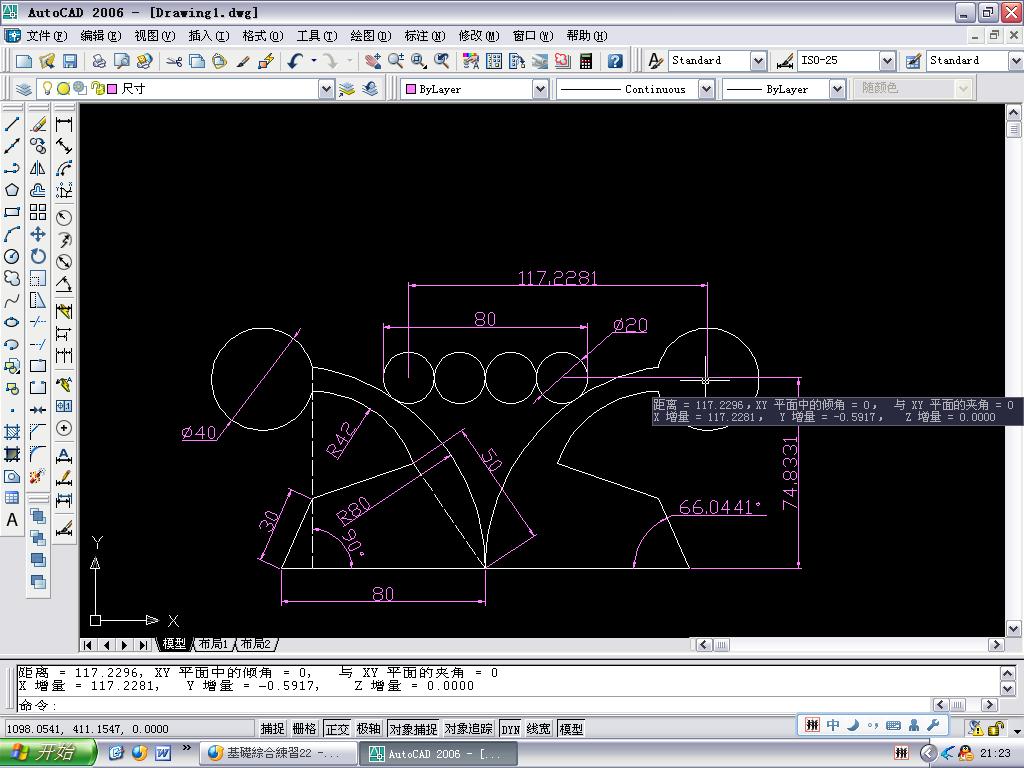
Task: Select the Move modify tool
Action: [x=38, y=234]
